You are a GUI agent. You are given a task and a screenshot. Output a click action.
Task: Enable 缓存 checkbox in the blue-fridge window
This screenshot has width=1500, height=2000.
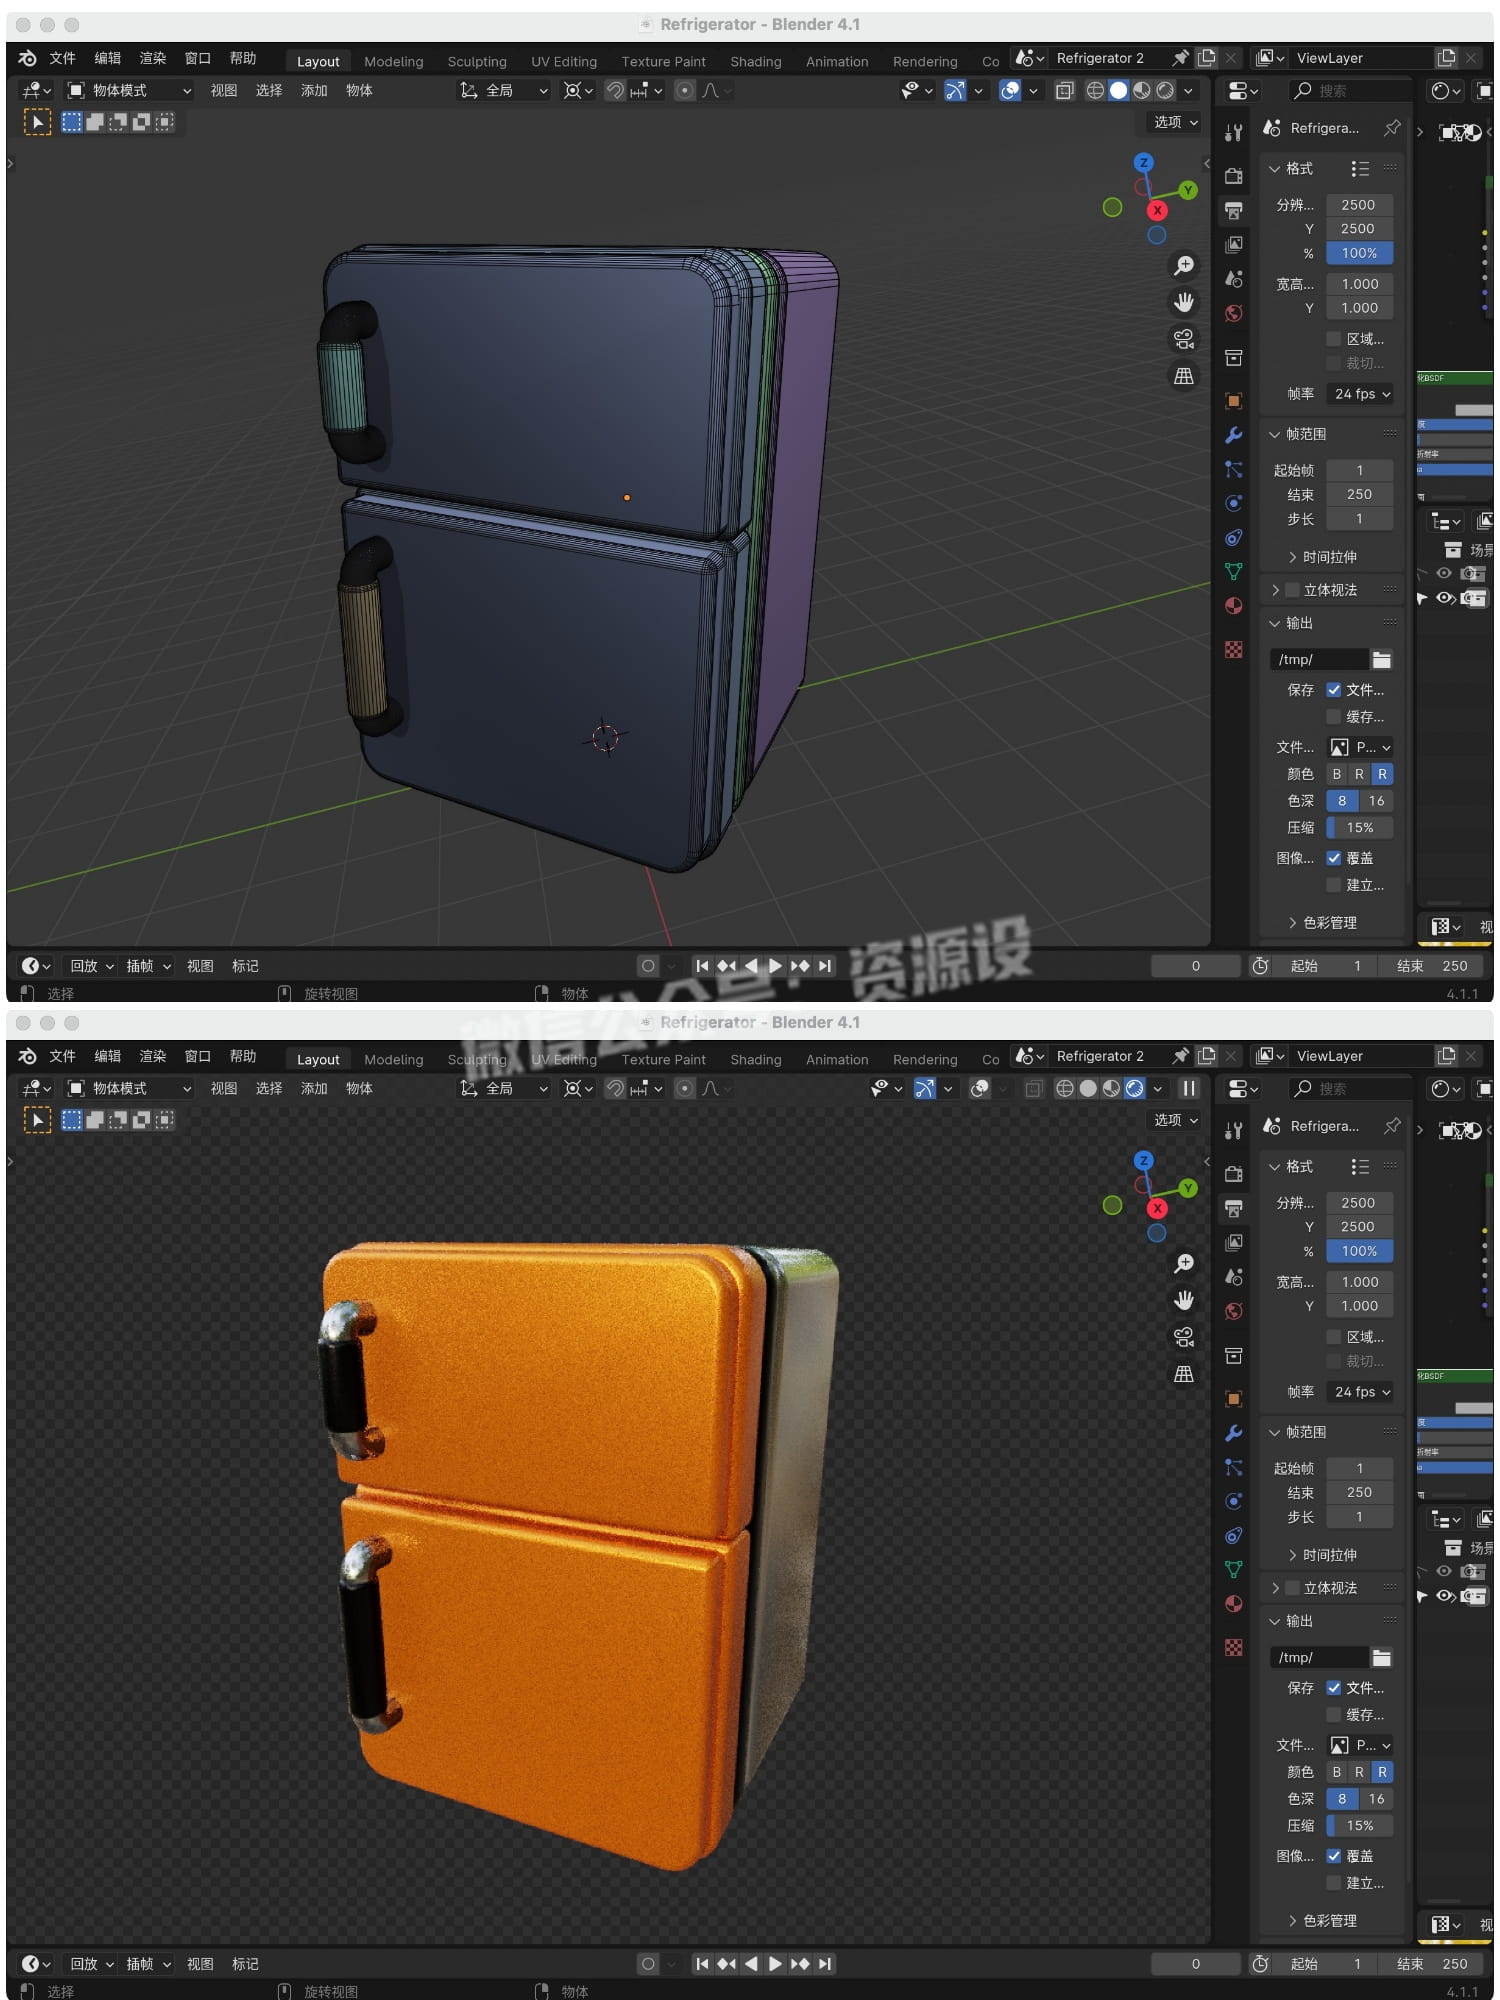tap(1333, 717)
